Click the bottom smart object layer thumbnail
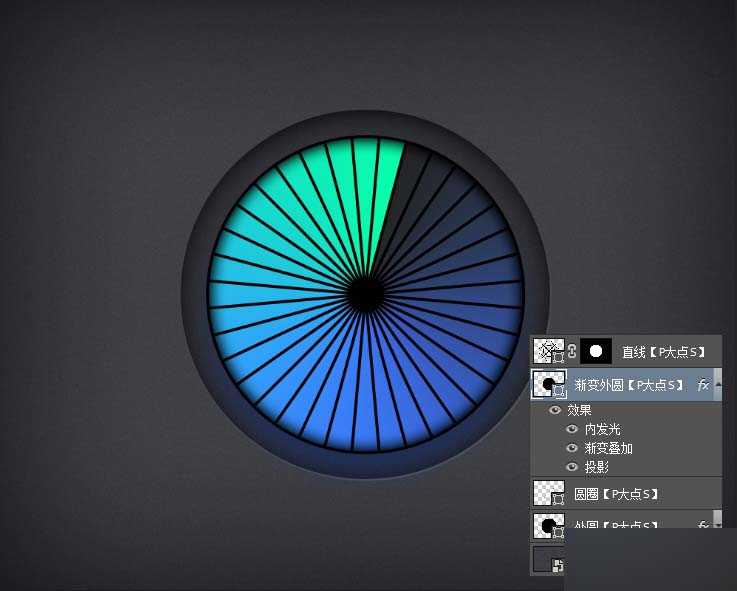 548,560
